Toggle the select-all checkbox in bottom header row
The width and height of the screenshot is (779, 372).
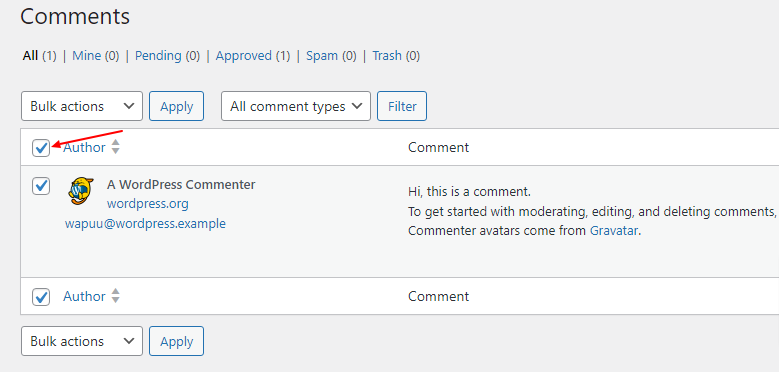click(41, 297)
